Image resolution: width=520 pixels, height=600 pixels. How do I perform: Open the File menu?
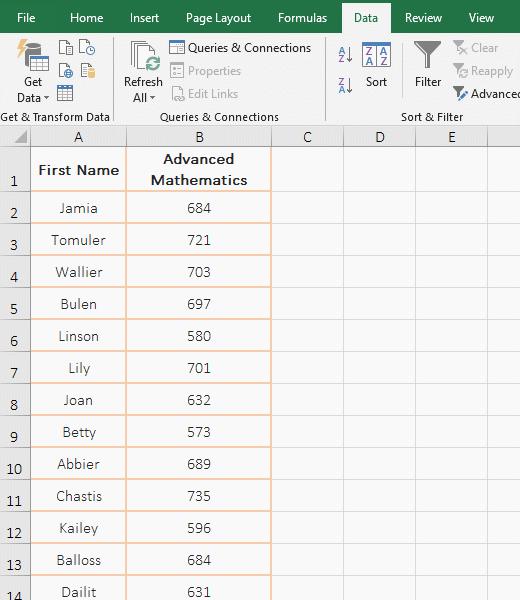point(26,18)
